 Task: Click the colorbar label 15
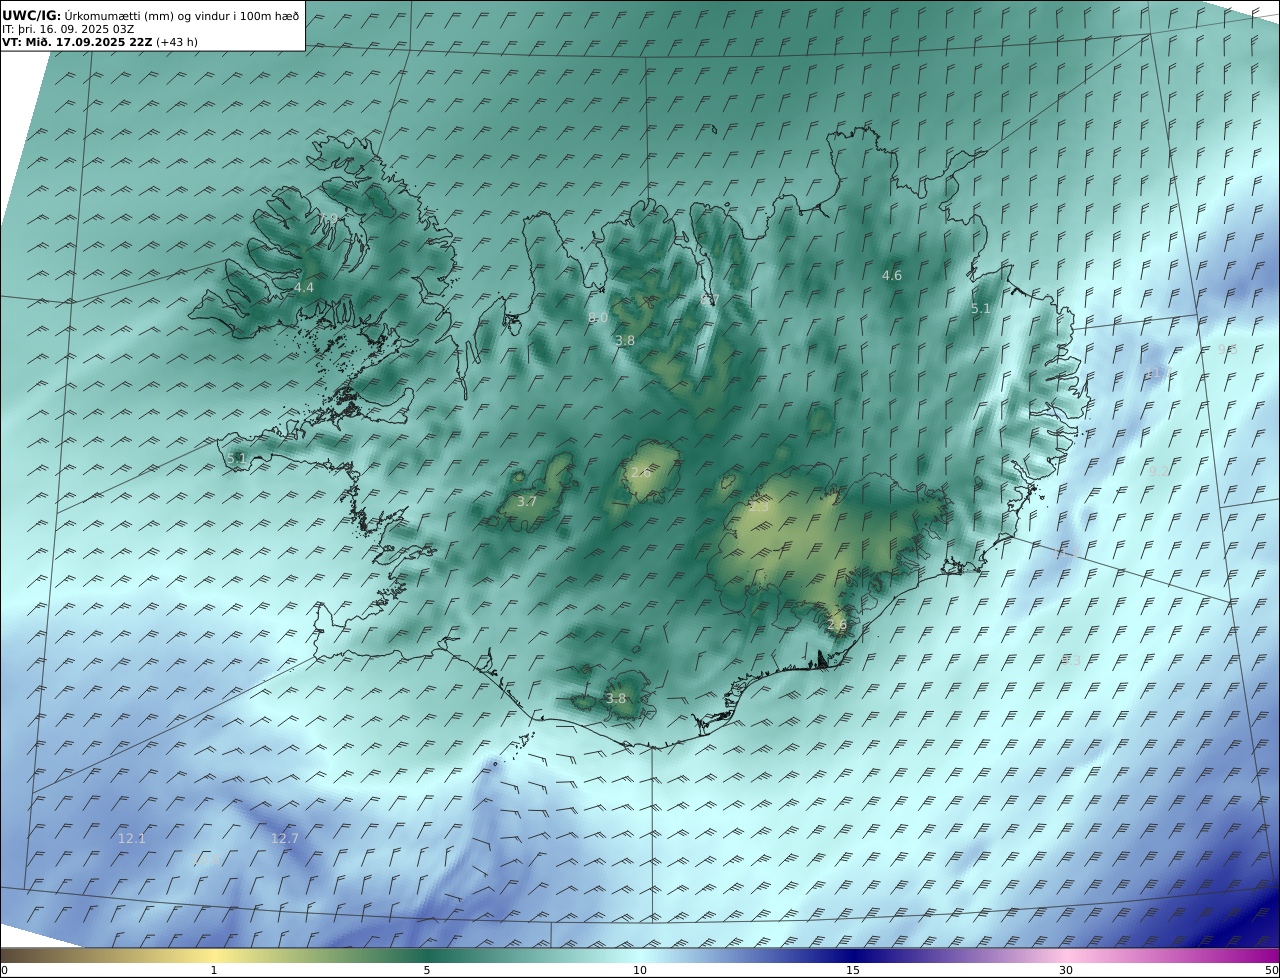coord(853,970)
